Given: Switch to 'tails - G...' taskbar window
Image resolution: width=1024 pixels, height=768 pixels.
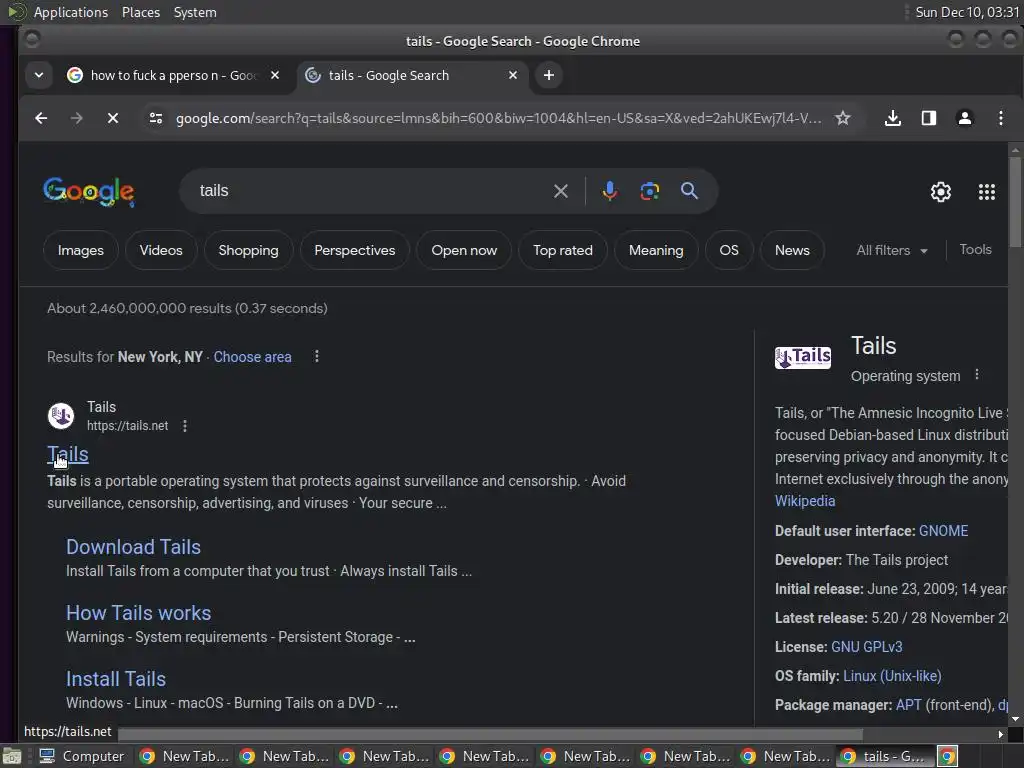Looking at the screenshot, I should [885, 756].
